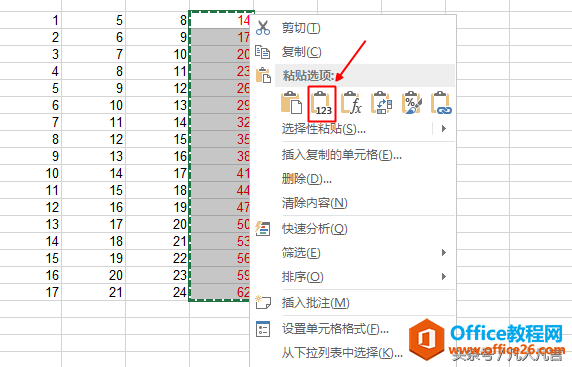This screenshot has height=367, width=572.
Task: Open the 筛选(E) submenu entry
Action: point(301,252)
